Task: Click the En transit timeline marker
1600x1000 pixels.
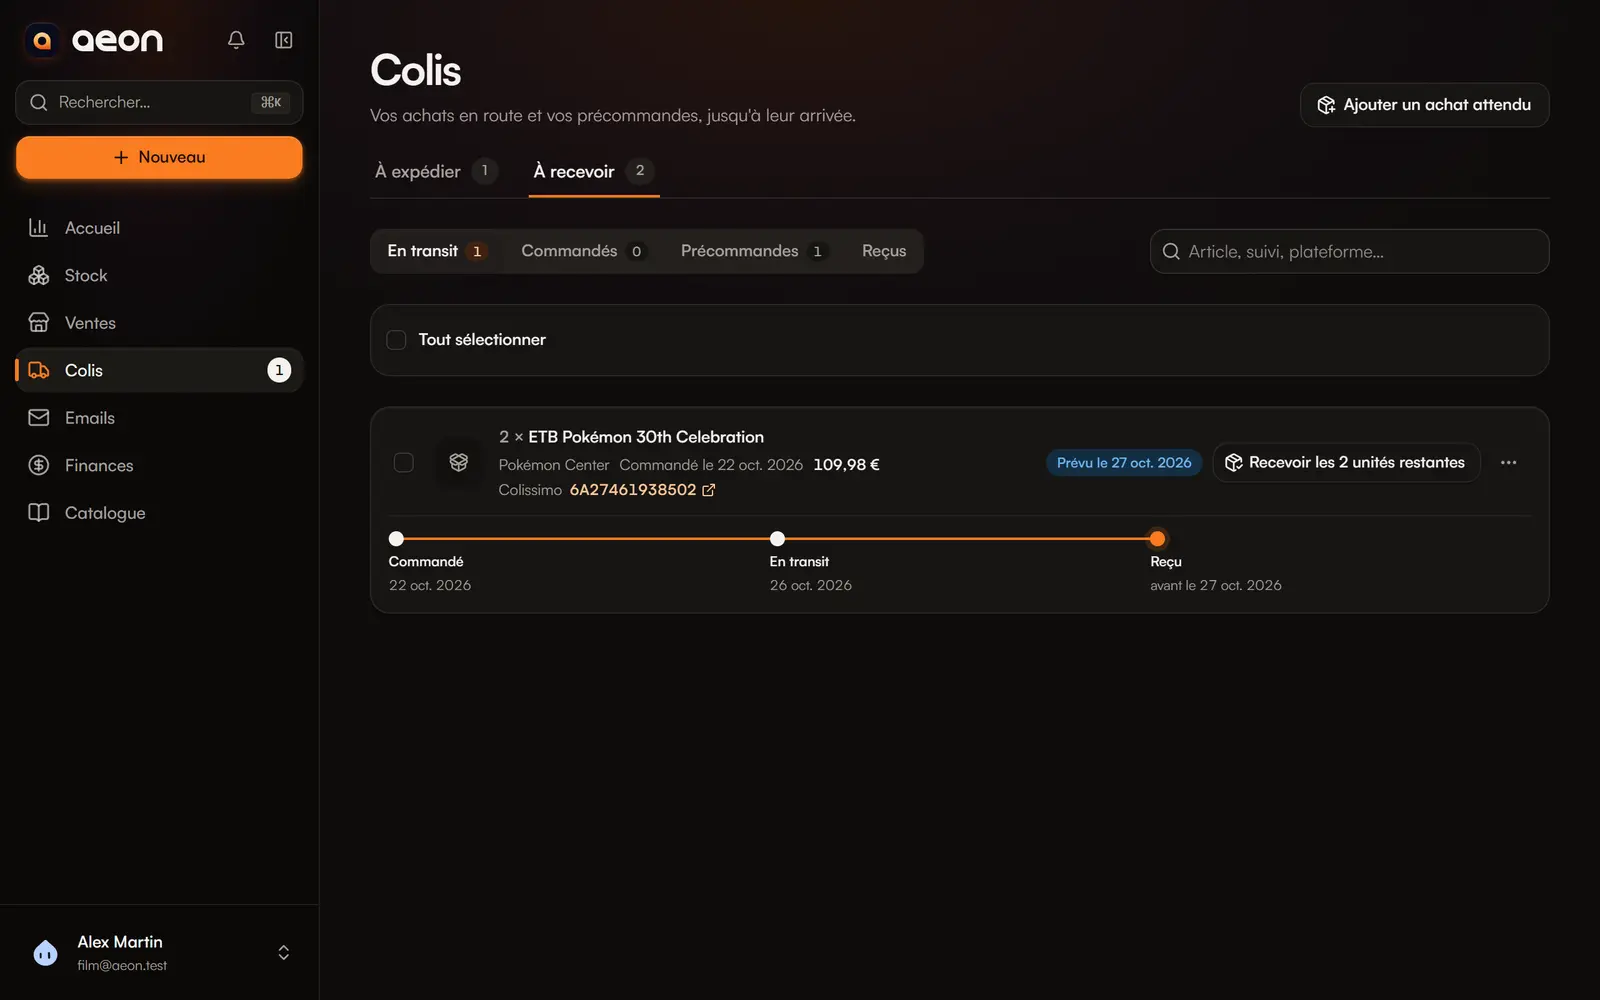Action: pos(777,539)
